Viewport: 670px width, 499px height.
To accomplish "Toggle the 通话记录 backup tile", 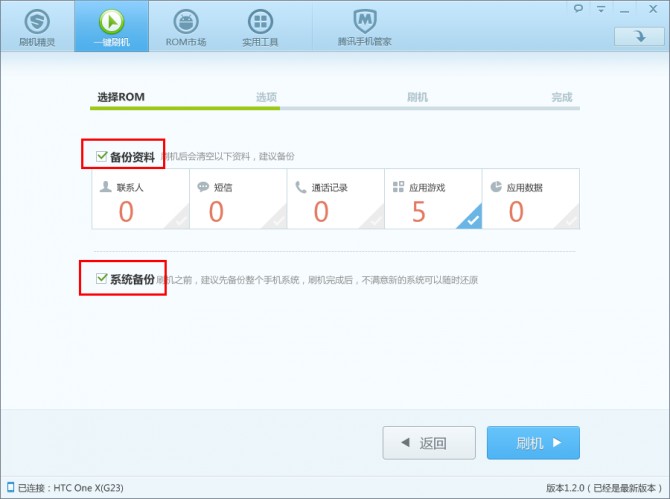I will [336, 199].
